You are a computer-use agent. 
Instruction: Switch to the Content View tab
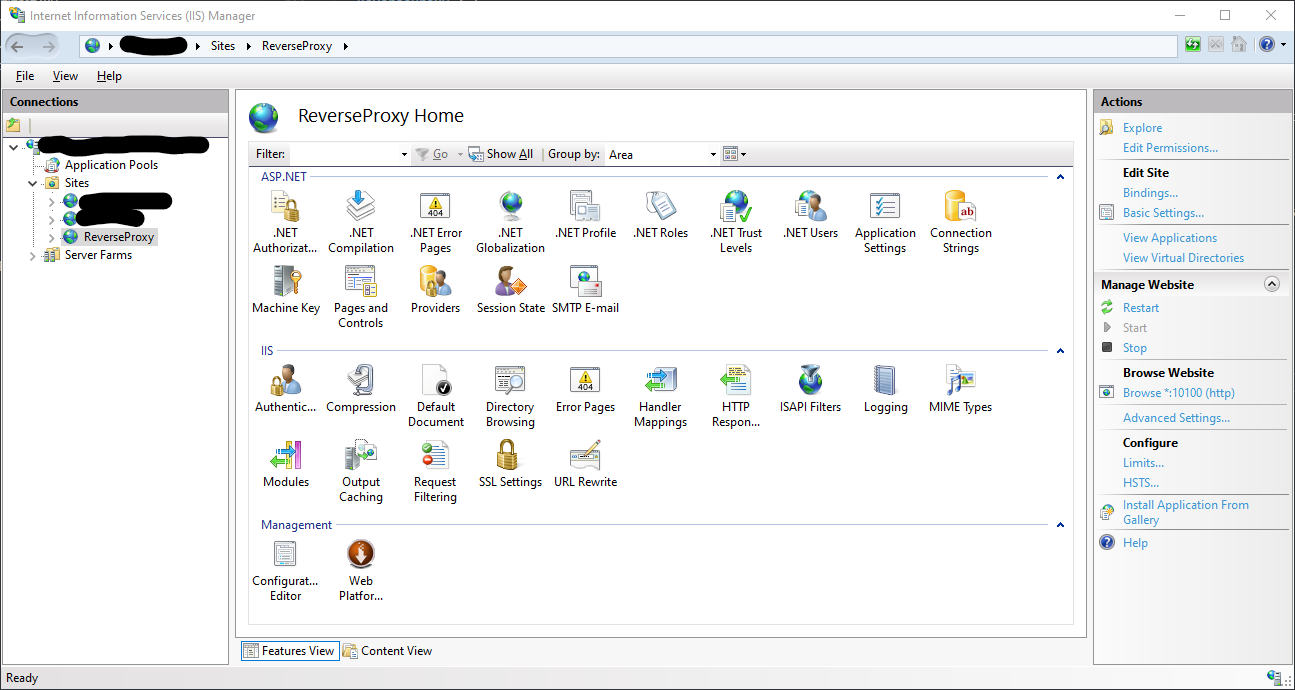[388, 651]
